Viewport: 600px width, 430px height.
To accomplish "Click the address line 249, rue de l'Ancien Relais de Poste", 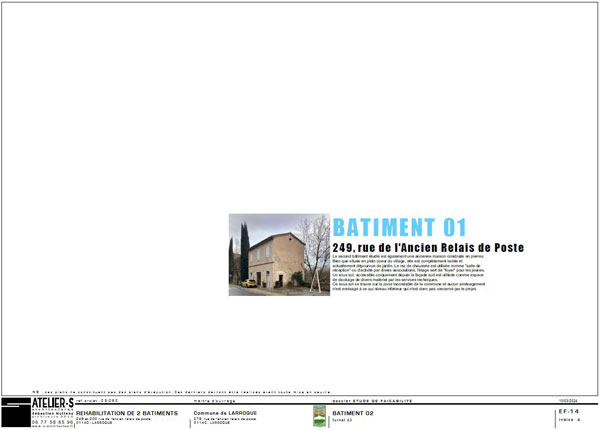I will pos(428,247).
